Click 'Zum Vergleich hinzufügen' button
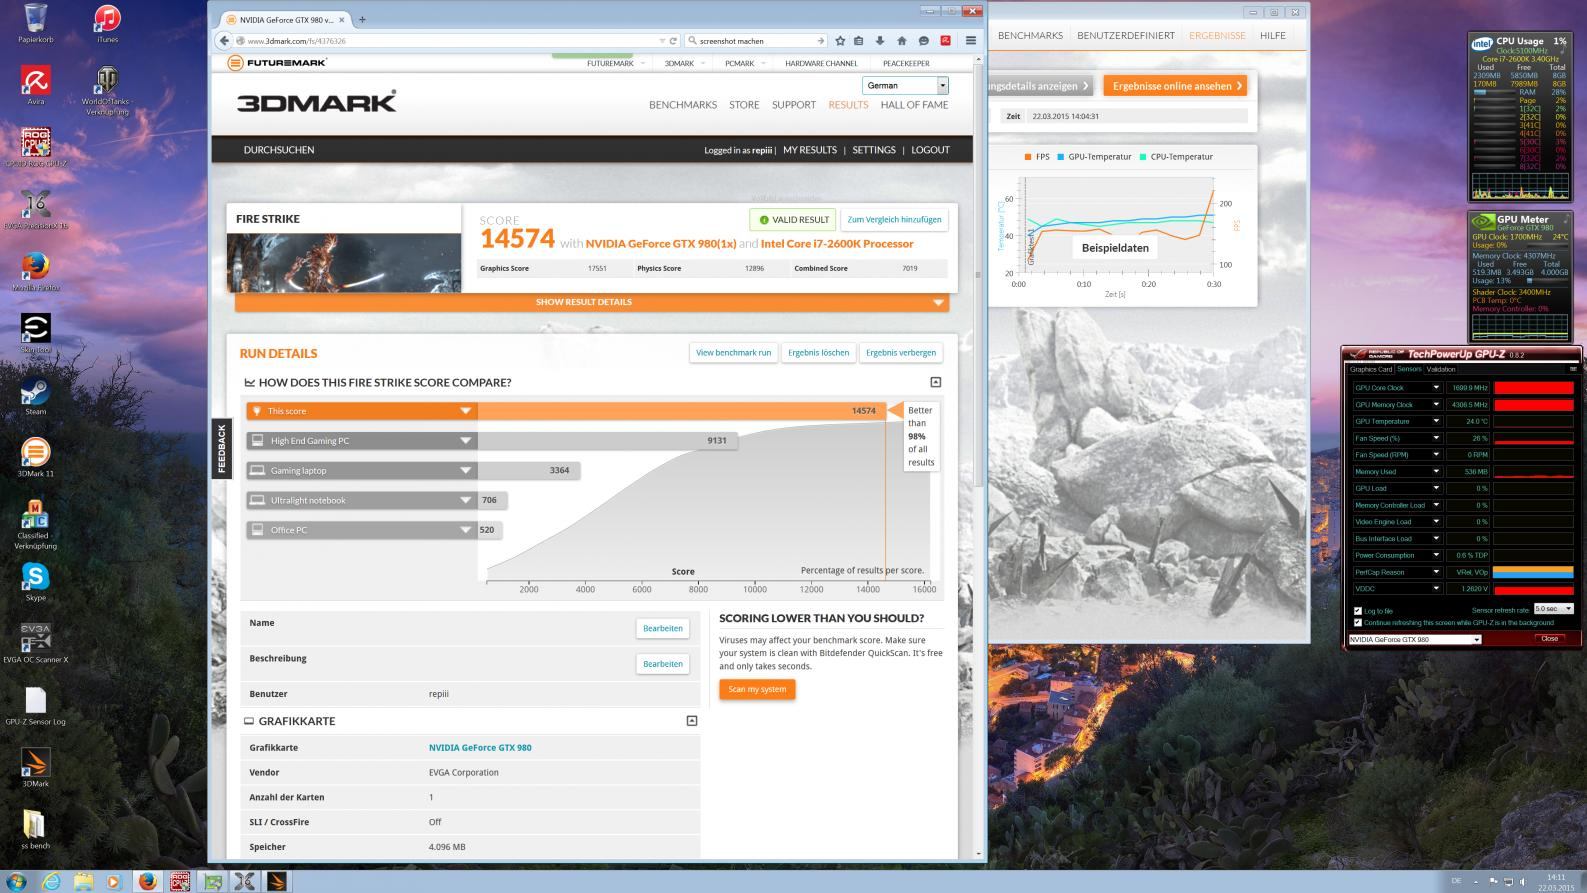Image resolution: width=1587 pixels, height=893 pixels. [894, 220]
